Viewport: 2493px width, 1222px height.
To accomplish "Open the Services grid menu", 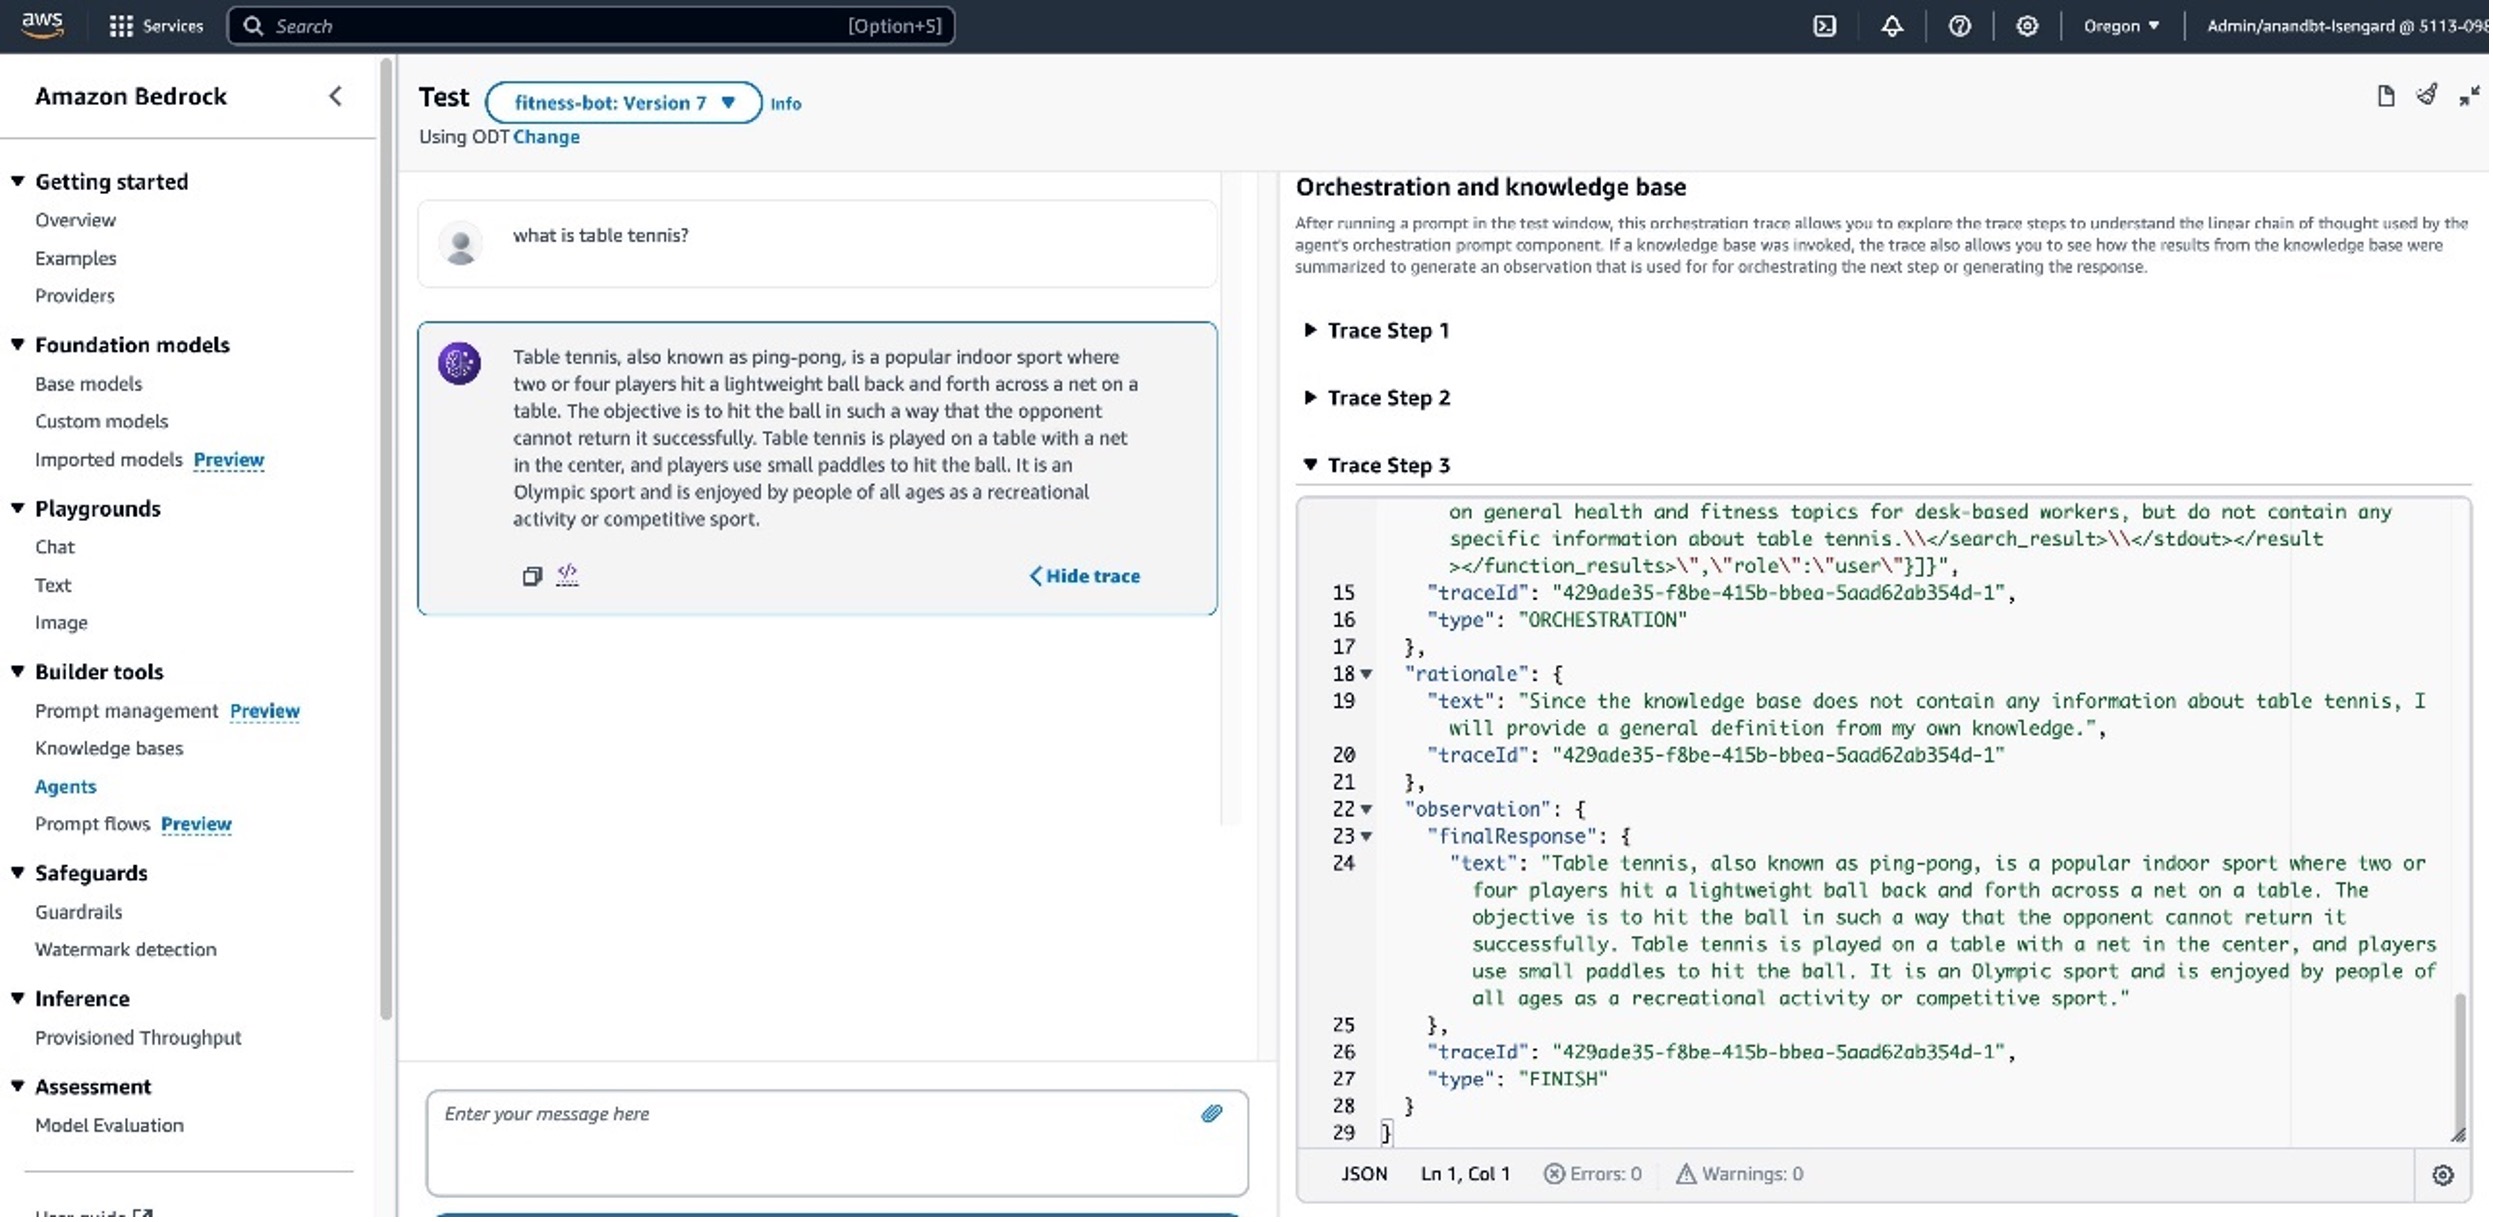I will [x=156, y=26].
